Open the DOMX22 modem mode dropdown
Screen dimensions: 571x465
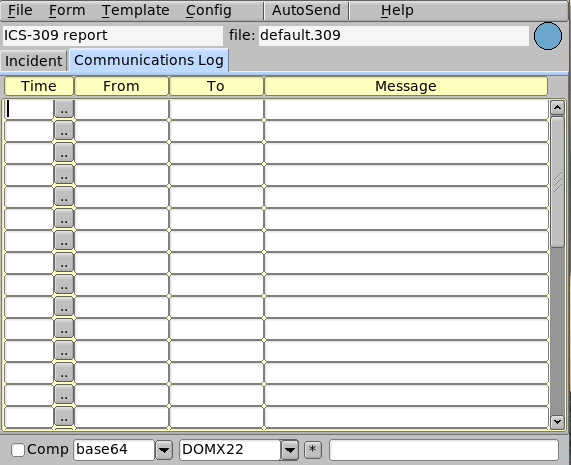(290, 450)
